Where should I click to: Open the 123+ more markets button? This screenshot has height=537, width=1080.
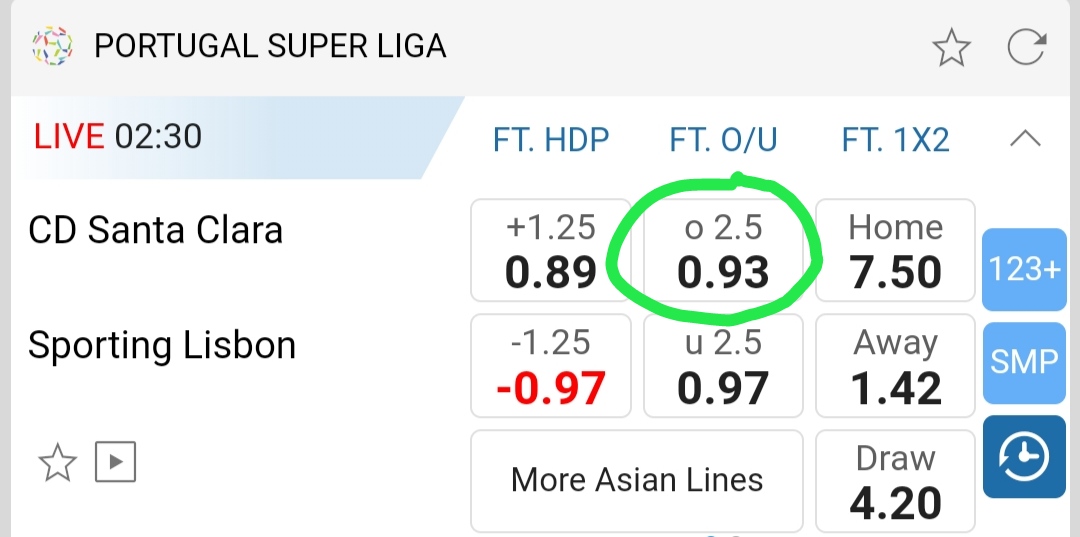point(1024,269)
